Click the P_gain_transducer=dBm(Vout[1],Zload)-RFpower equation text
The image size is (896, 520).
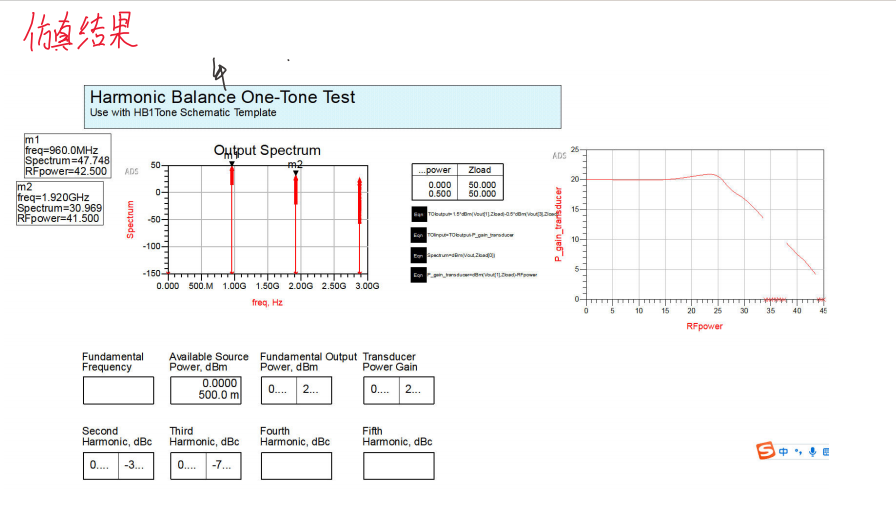(482, 275)
